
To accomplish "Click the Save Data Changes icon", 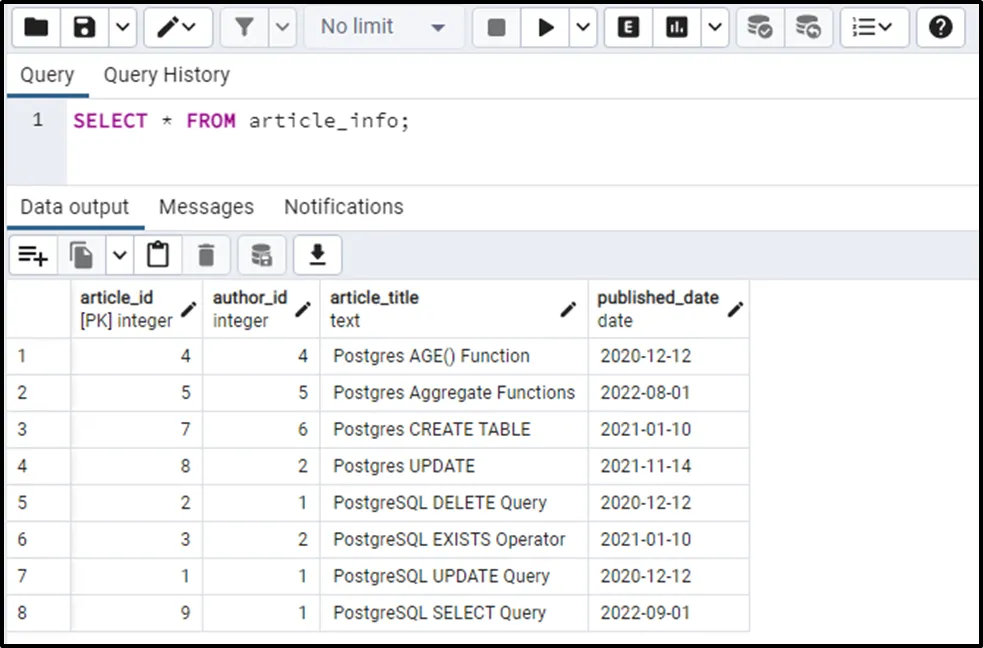I will (x=261, y=256).
